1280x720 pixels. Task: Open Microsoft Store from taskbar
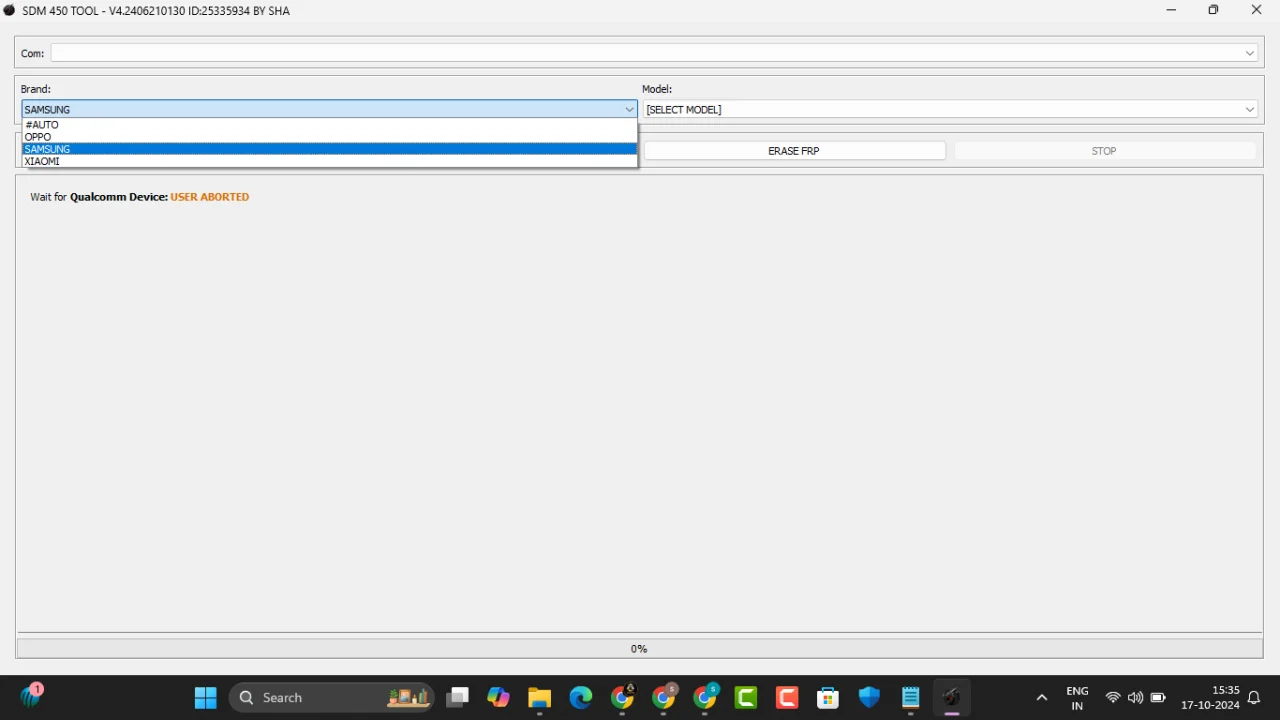coord(828,697)
